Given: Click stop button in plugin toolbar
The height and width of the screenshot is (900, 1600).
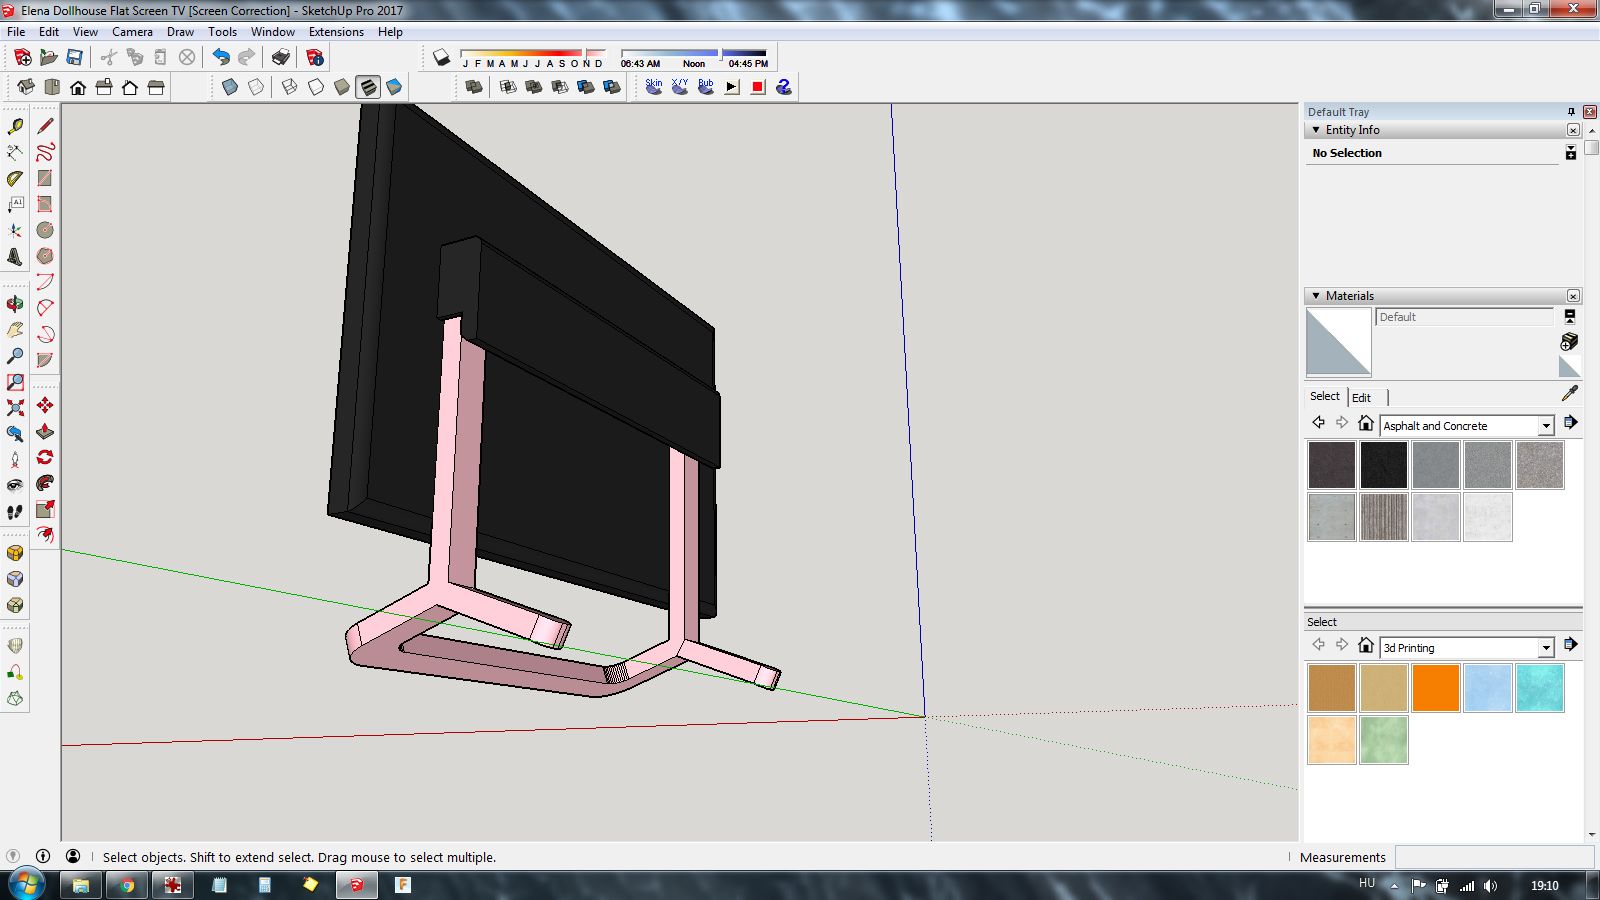Looking at the screenshot, I should pos(758,87).
